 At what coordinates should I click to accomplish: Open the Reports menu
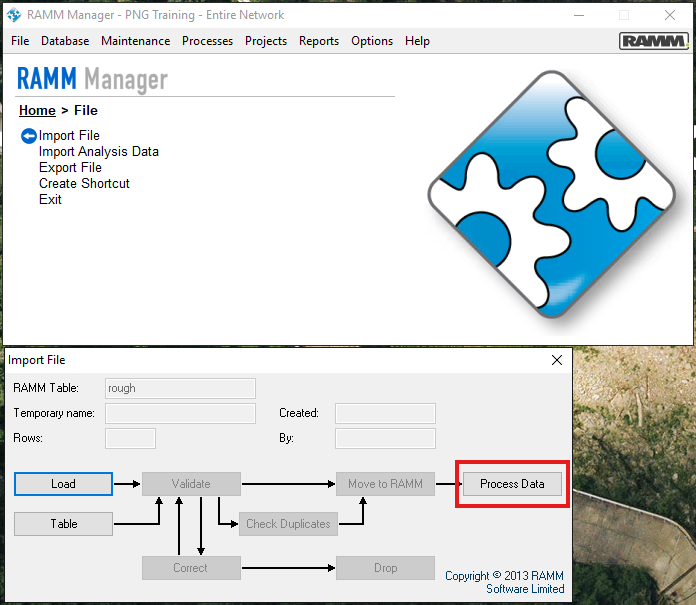(x=319, y=41)
